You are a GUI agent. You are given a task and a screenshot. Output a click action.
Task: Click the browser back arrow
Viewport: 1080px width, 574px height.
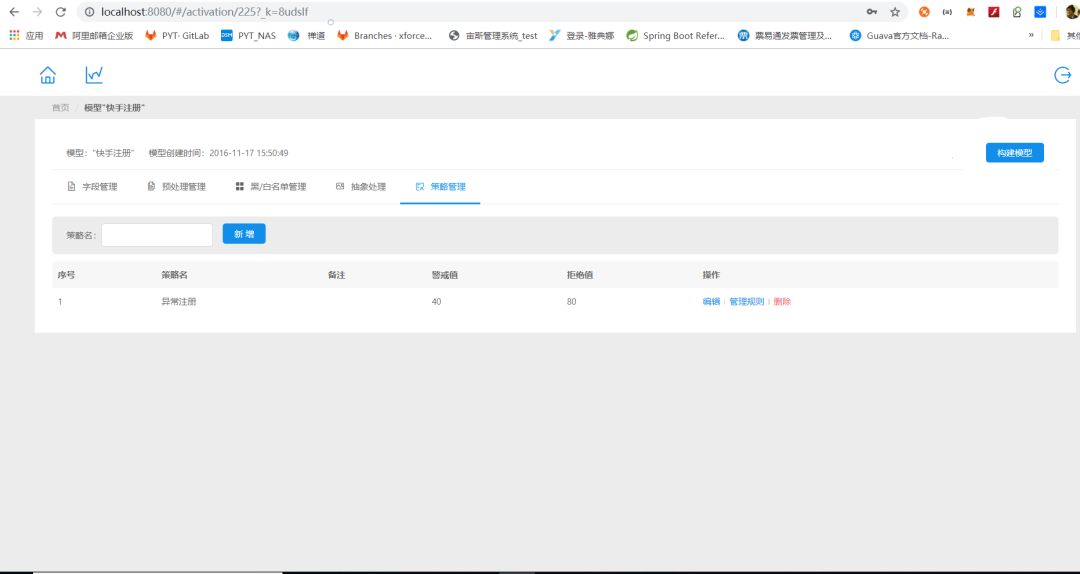pos(14,12)
